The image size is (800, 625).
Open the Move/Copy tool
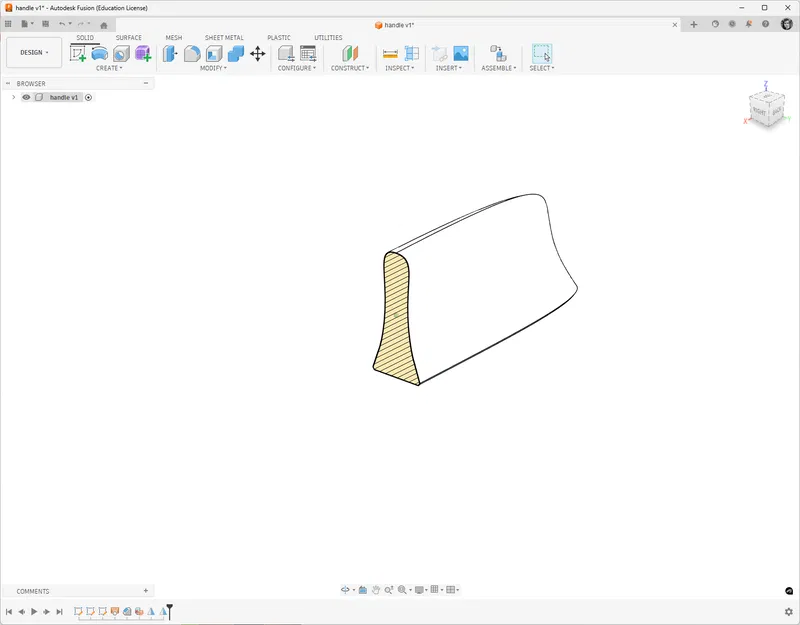pos(256,55)
